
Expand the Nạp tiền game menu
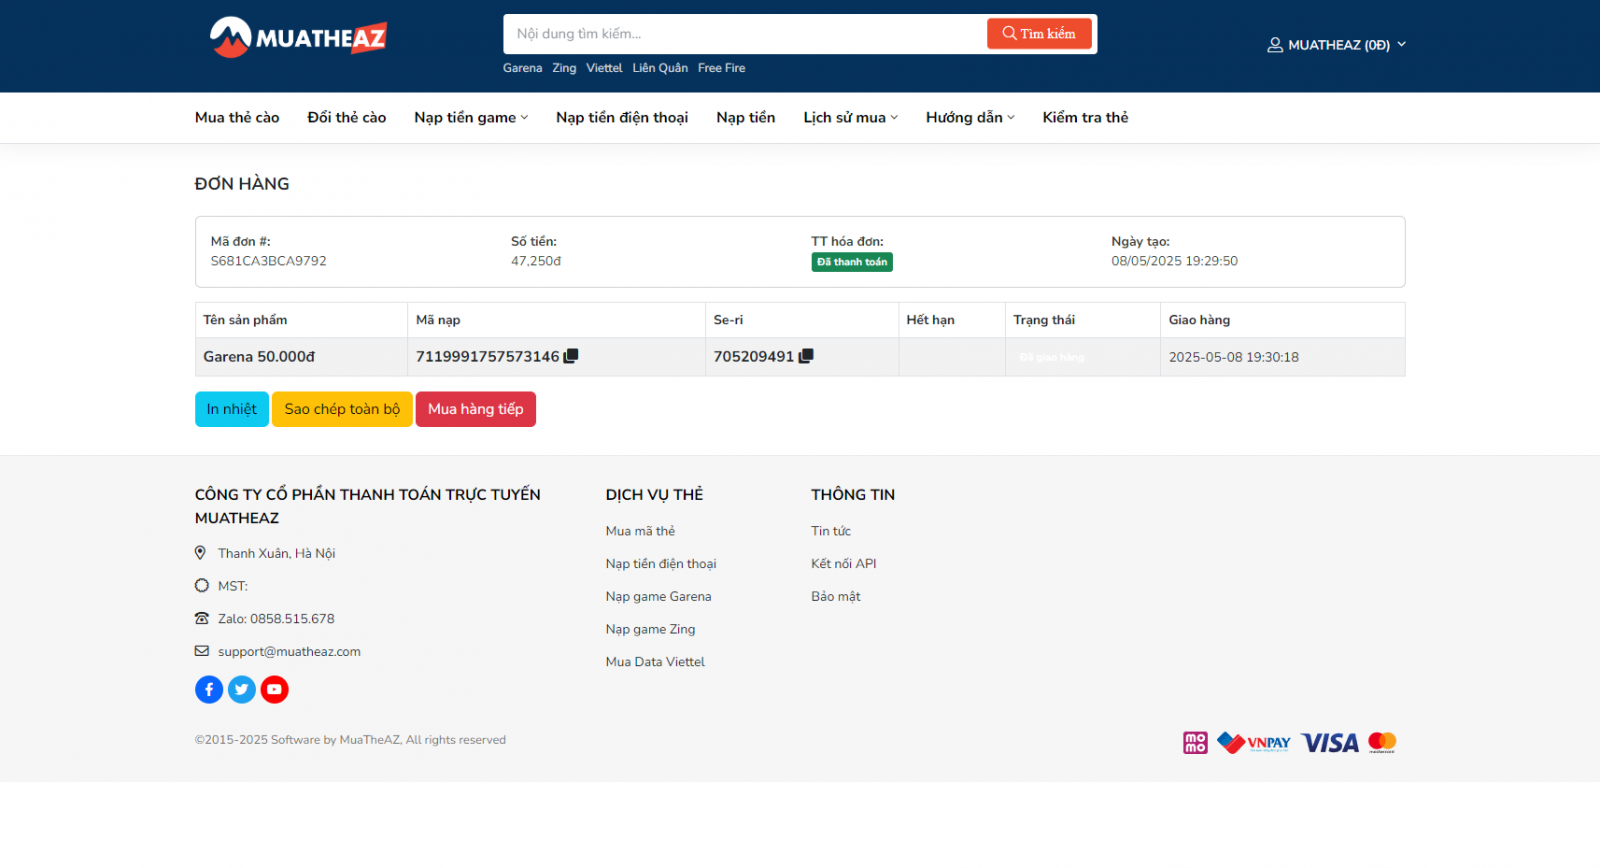[471, 118]
